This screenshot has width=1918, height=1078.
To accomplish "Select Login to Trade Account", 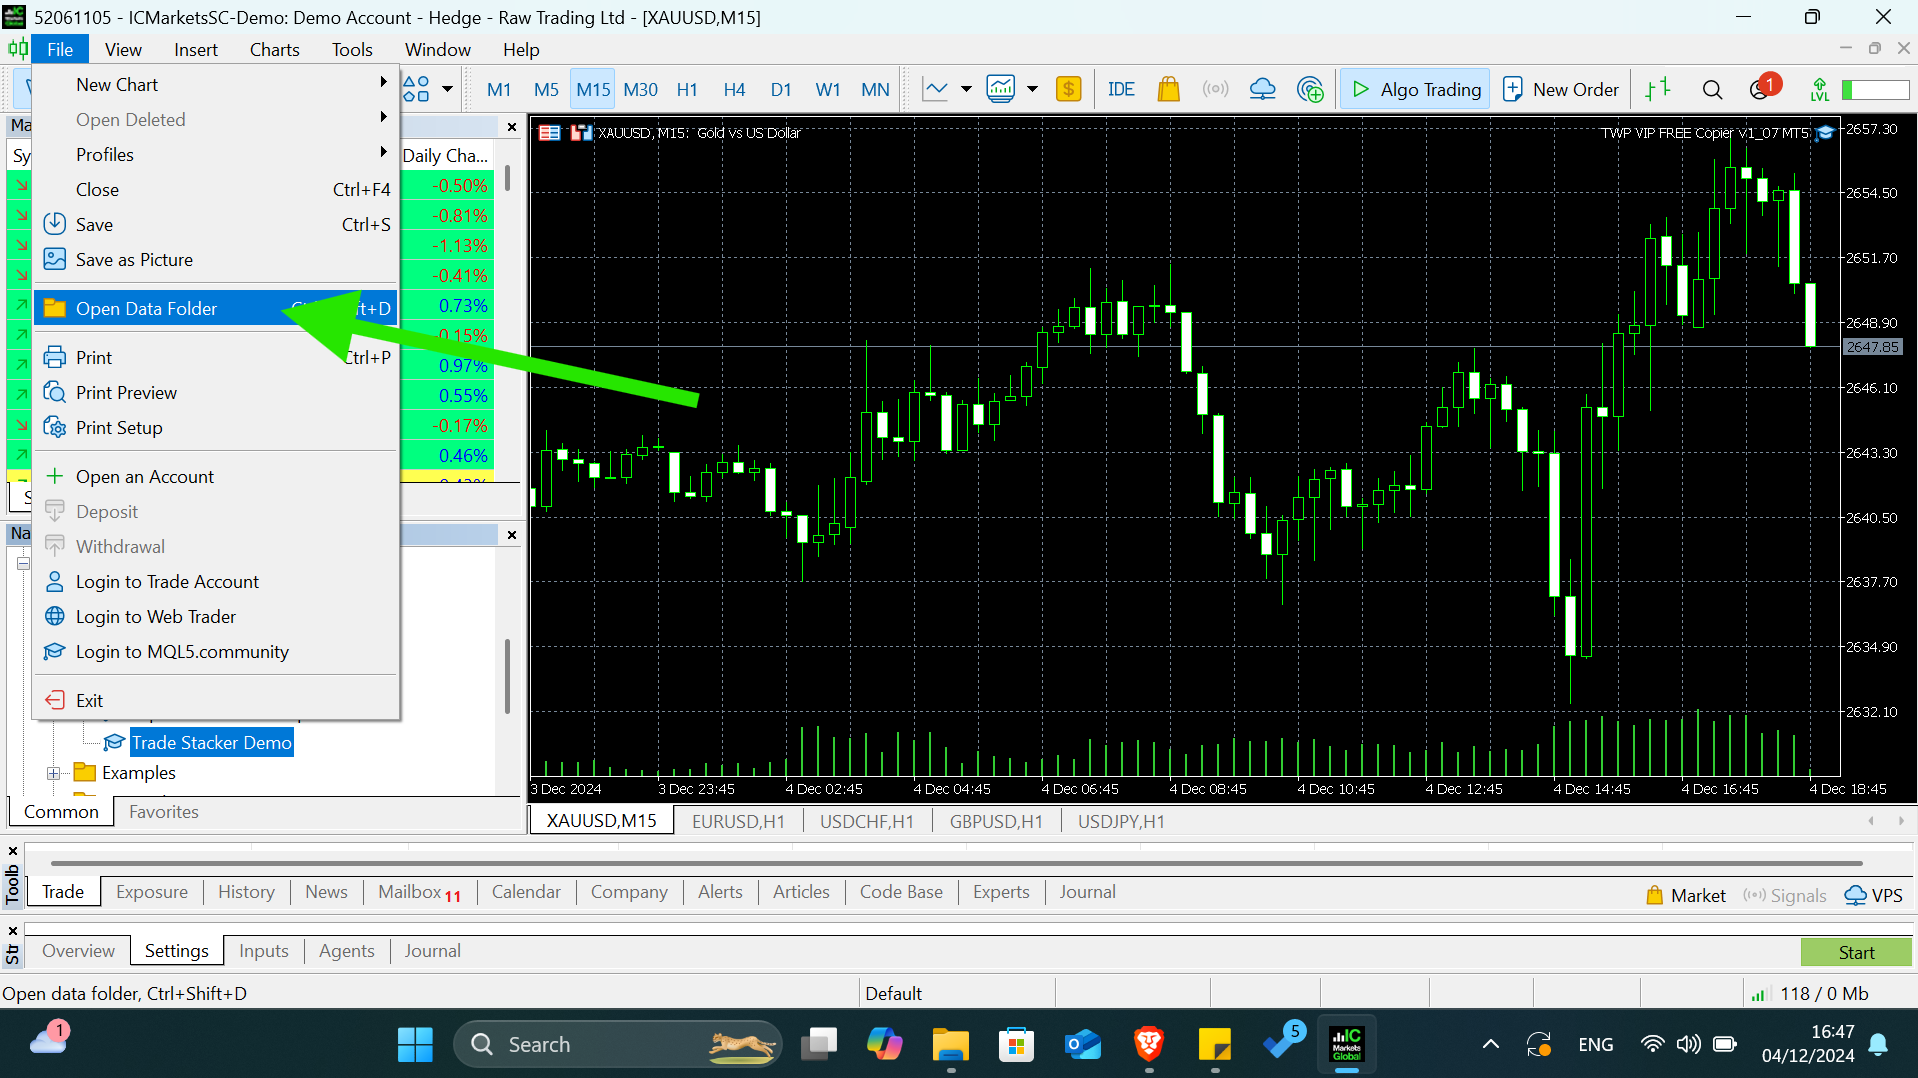I will click(x=215, y=582).
